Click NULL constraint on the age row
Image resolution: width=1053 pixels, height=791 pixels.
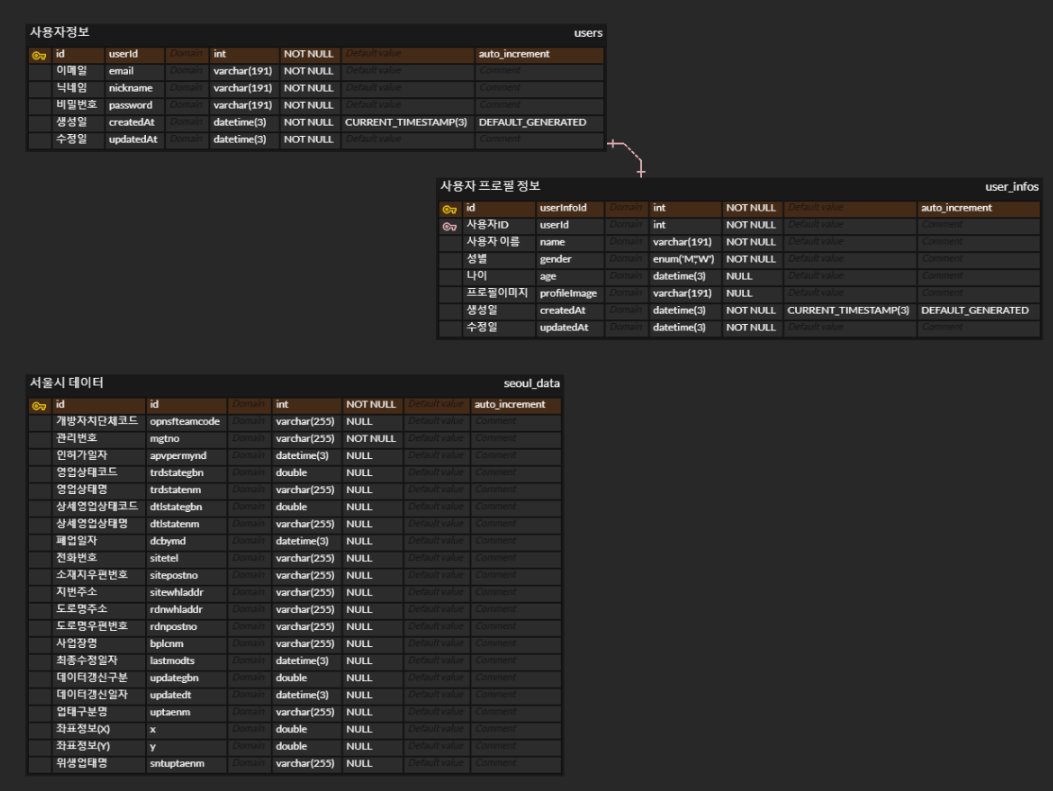click(751, 277)
